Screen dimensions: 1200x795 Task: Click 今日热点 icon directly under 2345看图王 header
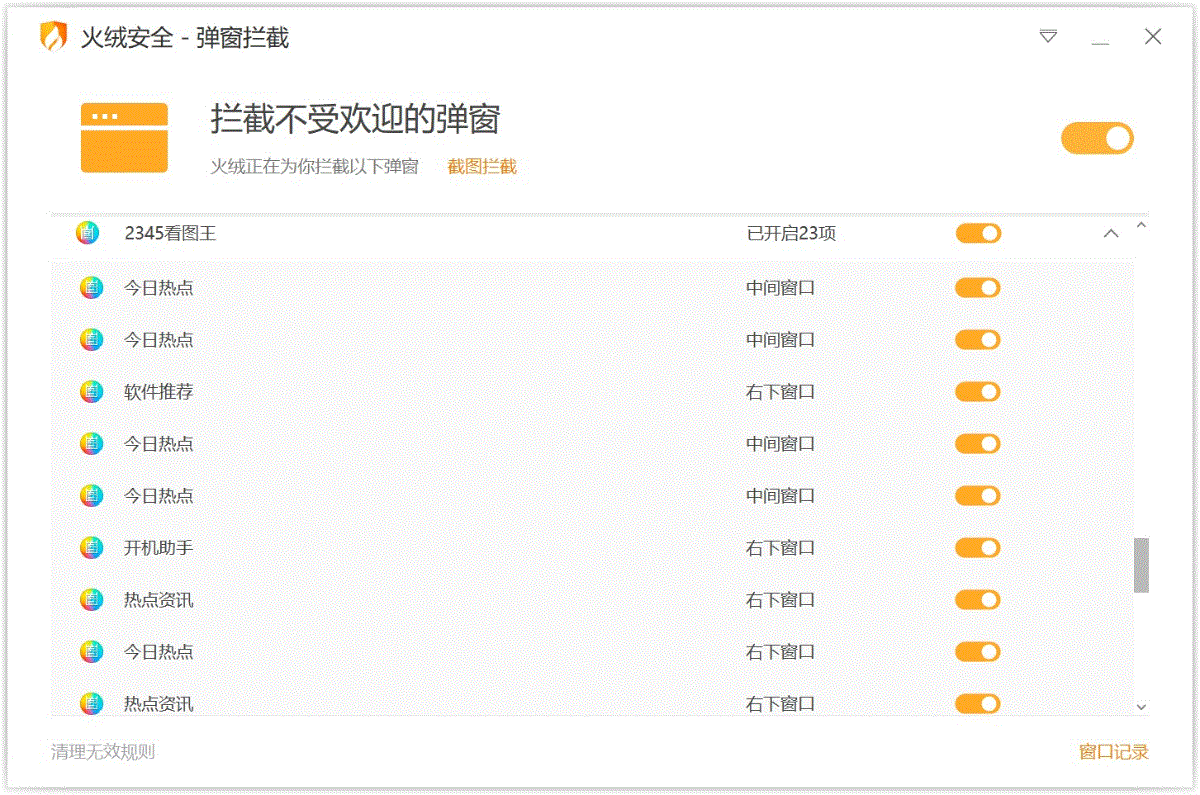click(91, 288)
